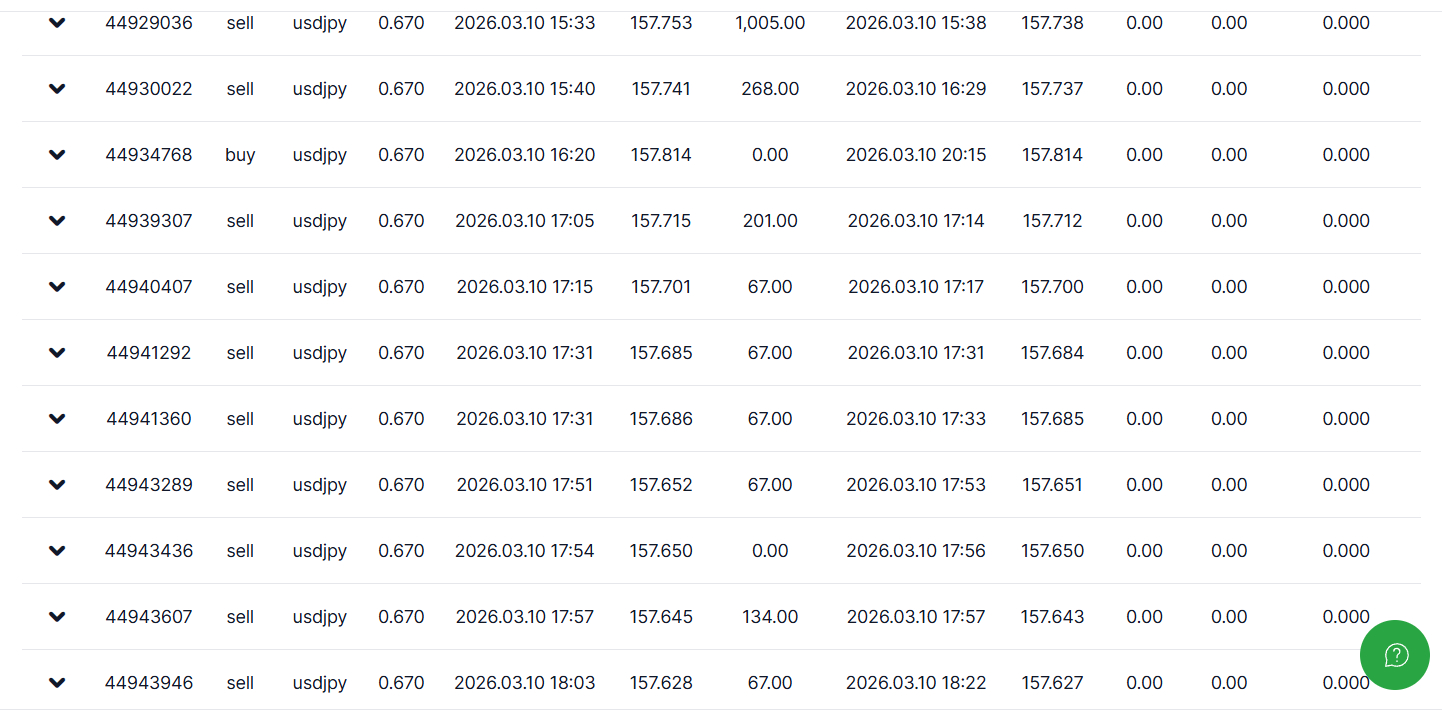
Task: Click open price 157.645
Action: [x=661, y=617]
